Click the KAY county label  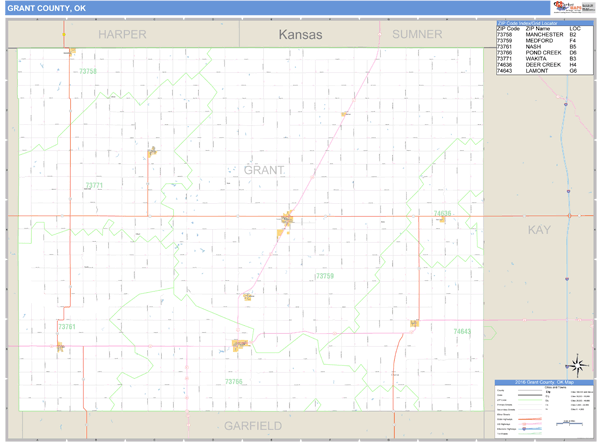(539, 230)
